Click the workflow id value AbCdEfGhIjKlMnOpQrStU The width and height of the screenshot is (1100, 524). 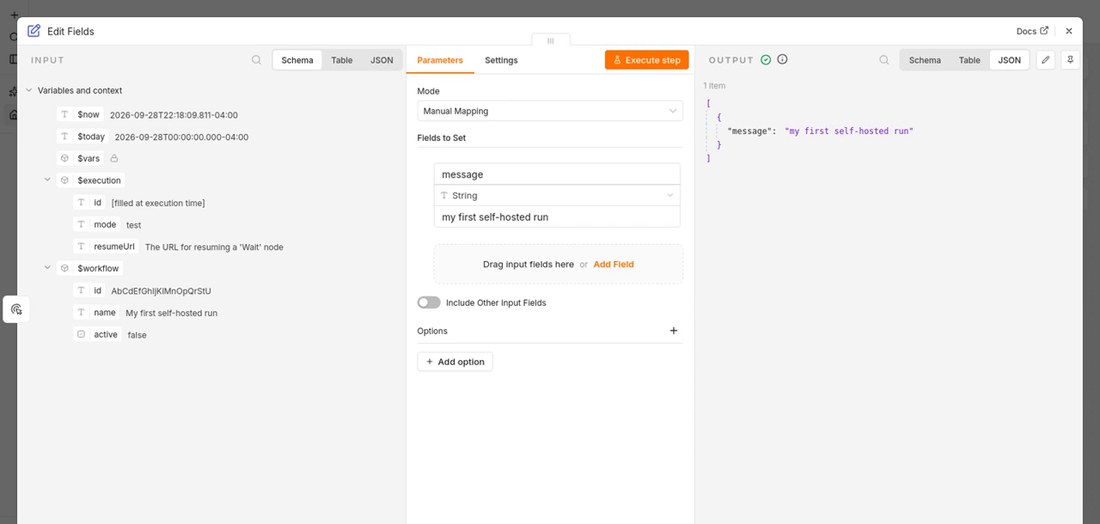pos(161,290)
